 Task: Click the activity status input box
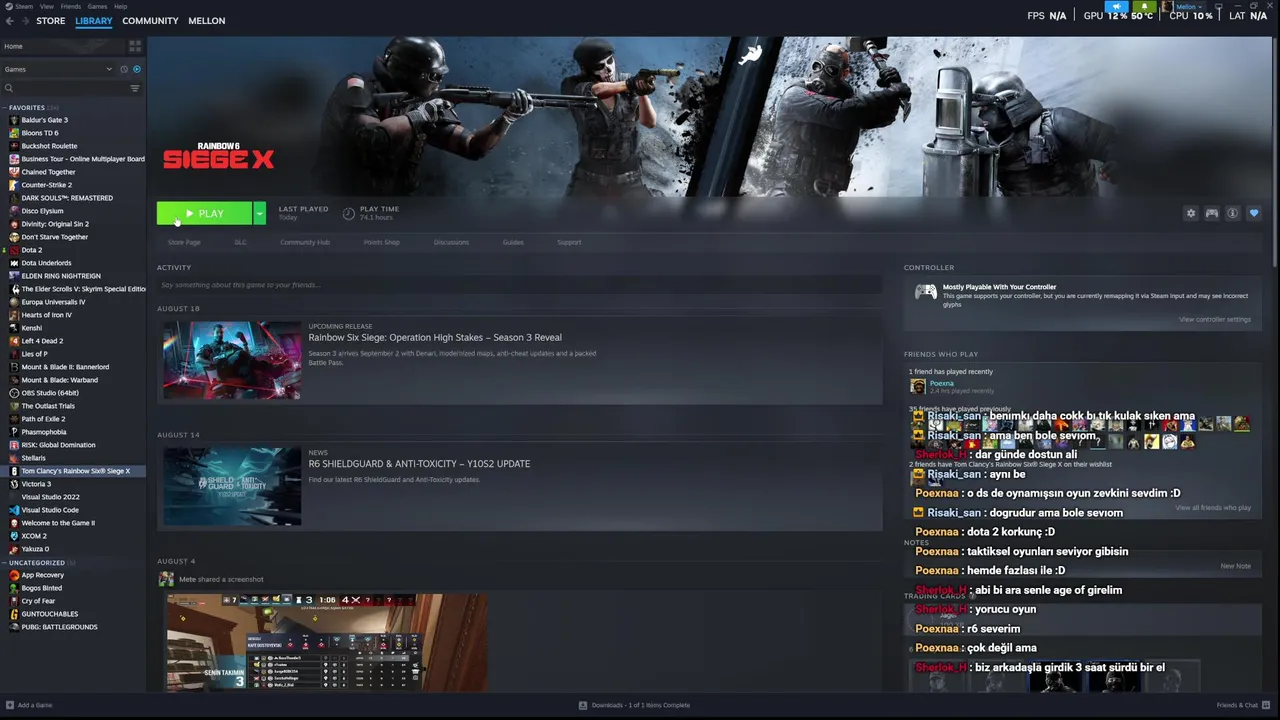tap(519, 285)
